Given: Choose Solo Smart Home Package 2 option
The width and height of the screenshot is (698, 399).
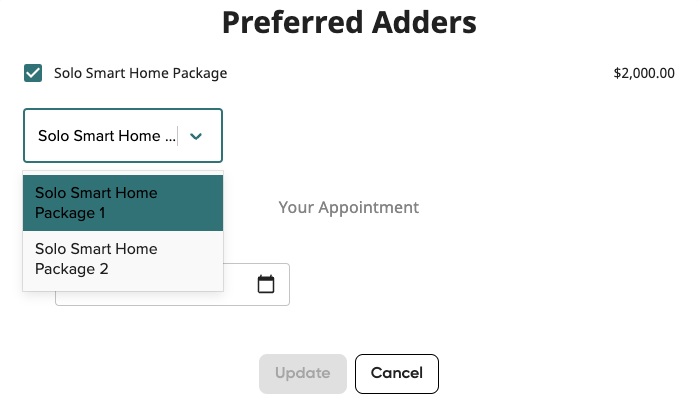Looking at the screenshot, I should pyautogui.click(x=123, y=259).
